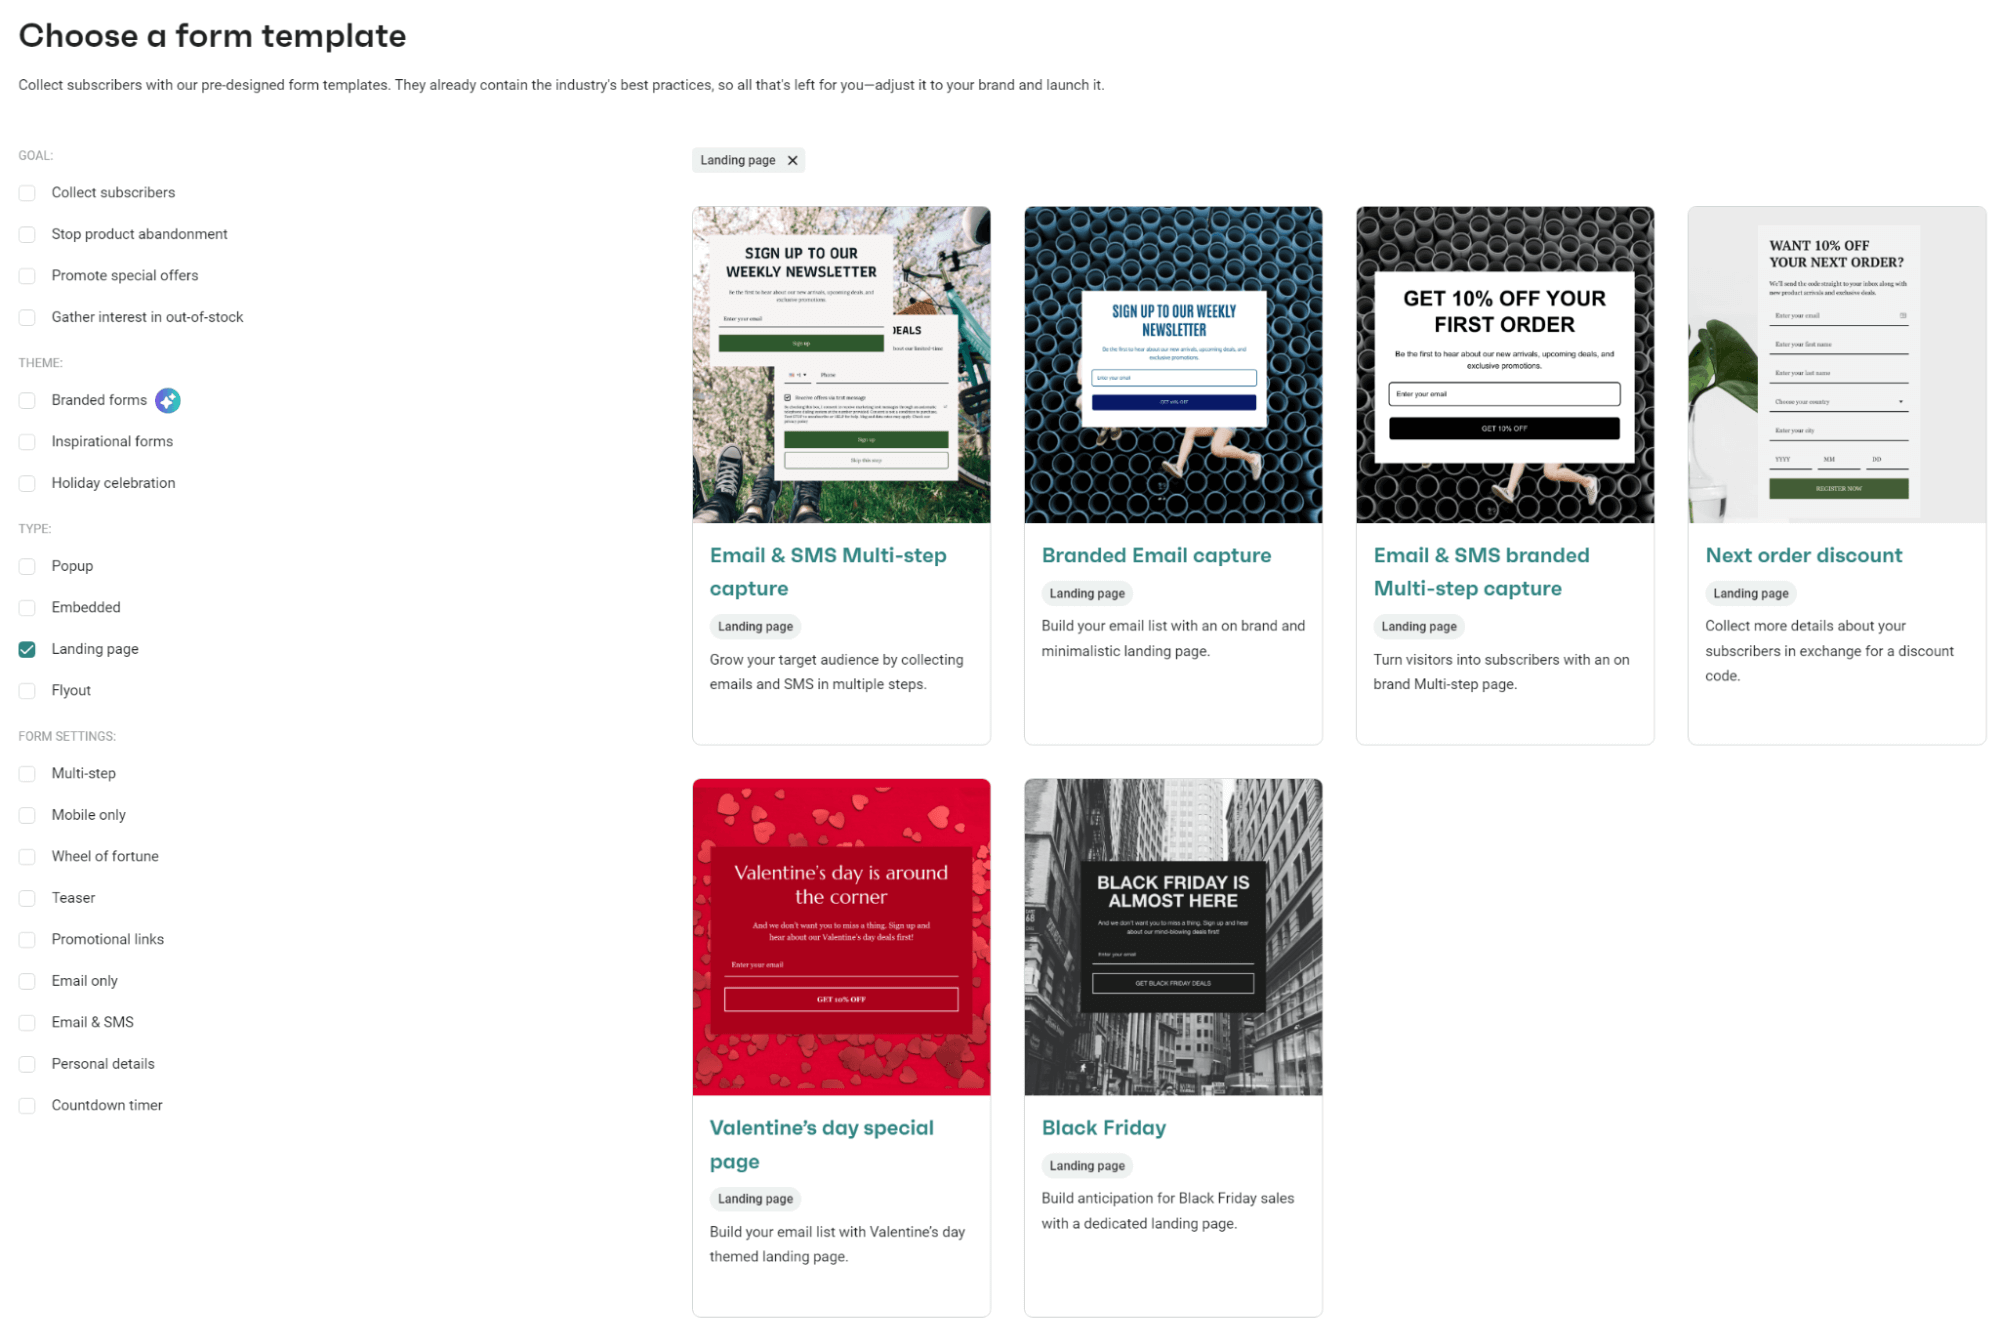1999x1331 pixels.
Task: Enable the Promote special offers filter
Action: [27, 275]
